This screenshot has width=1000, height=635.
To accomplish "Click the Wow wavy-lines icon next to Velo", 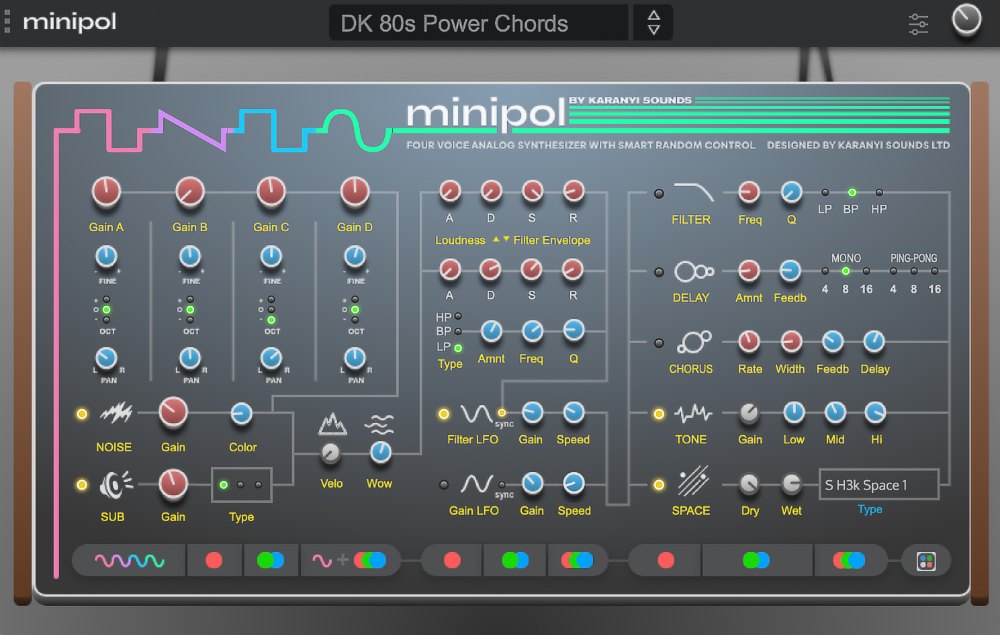I will 380,422.
